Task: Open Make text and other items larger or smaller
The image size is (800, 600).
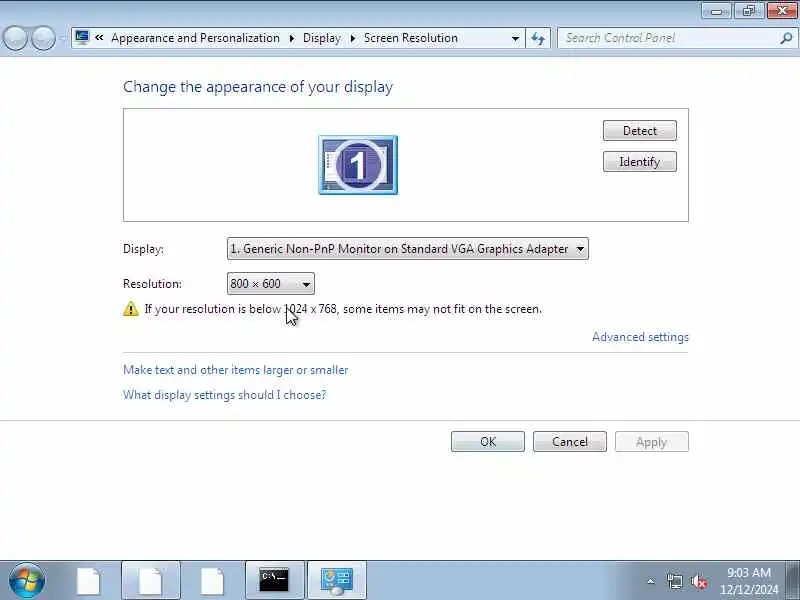Action: (x=236, y=370)
